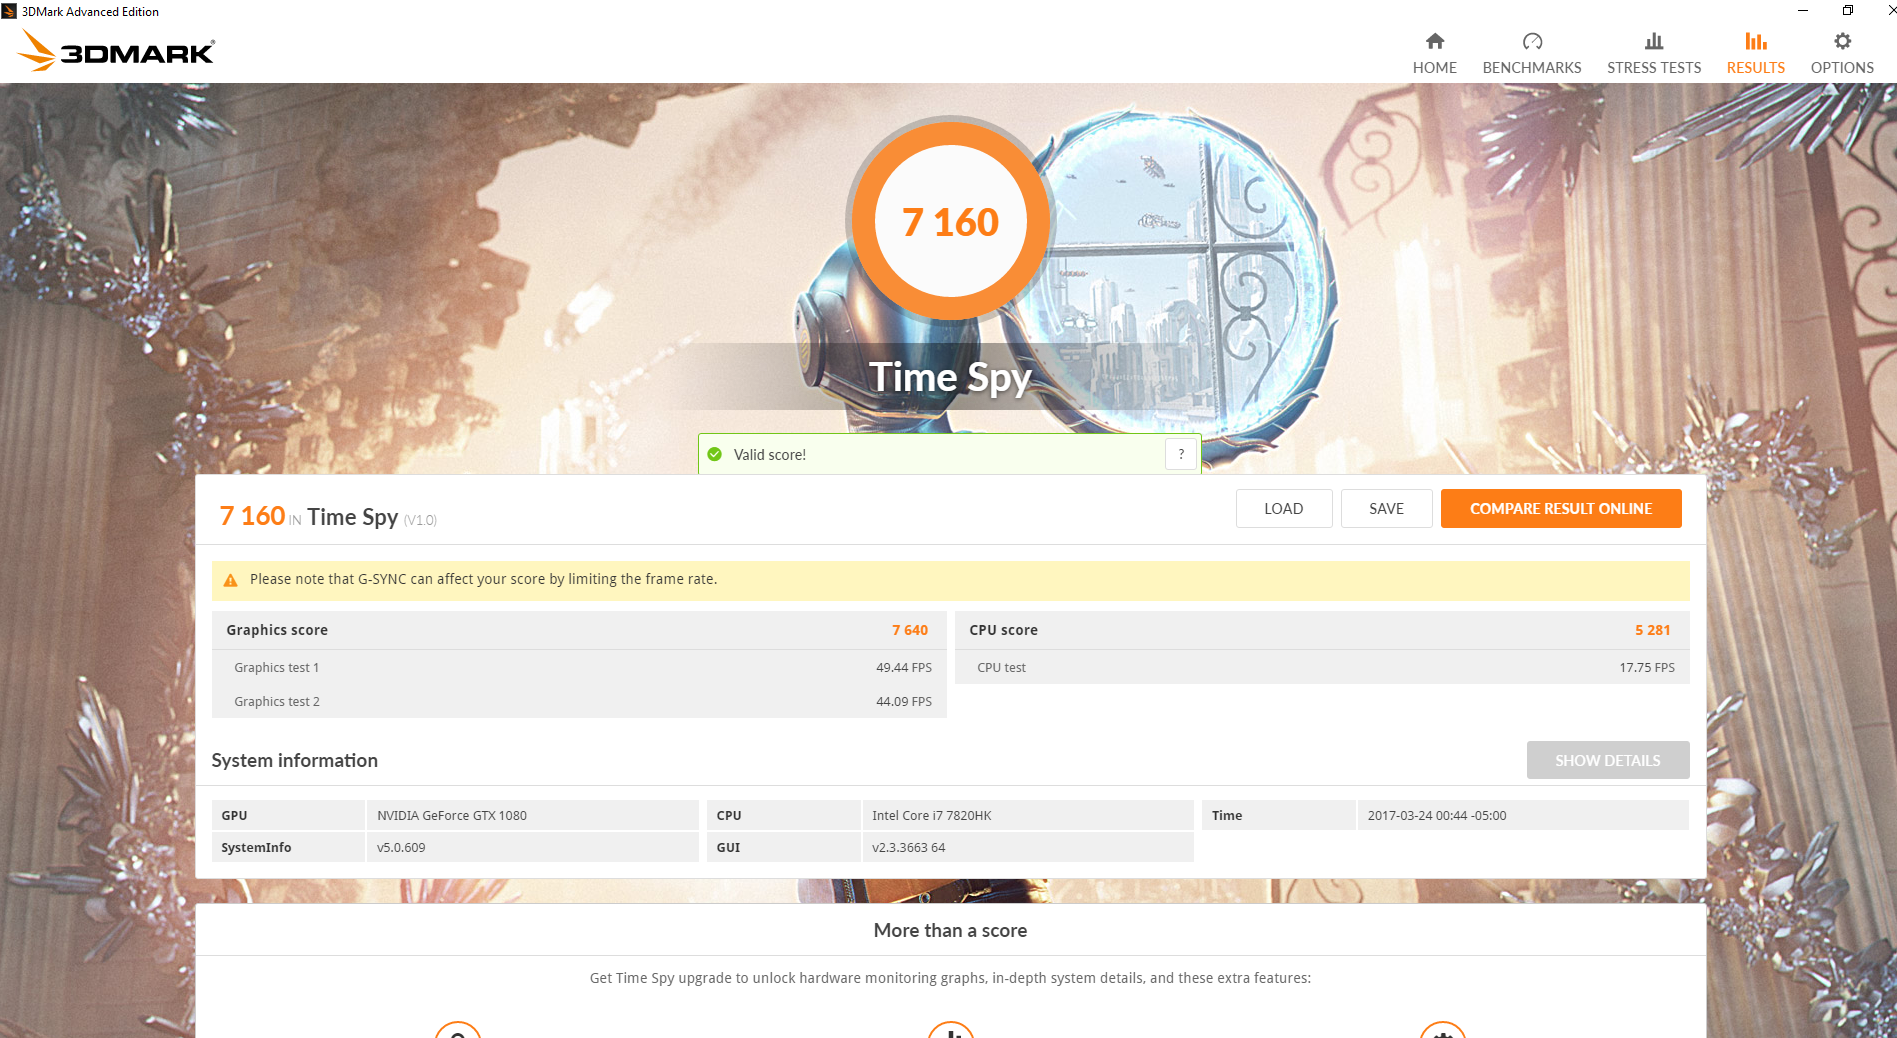Click SystemInfo version v5.0.609
The width and height of the screenshot is (1897, 1038).
[401, 847]
